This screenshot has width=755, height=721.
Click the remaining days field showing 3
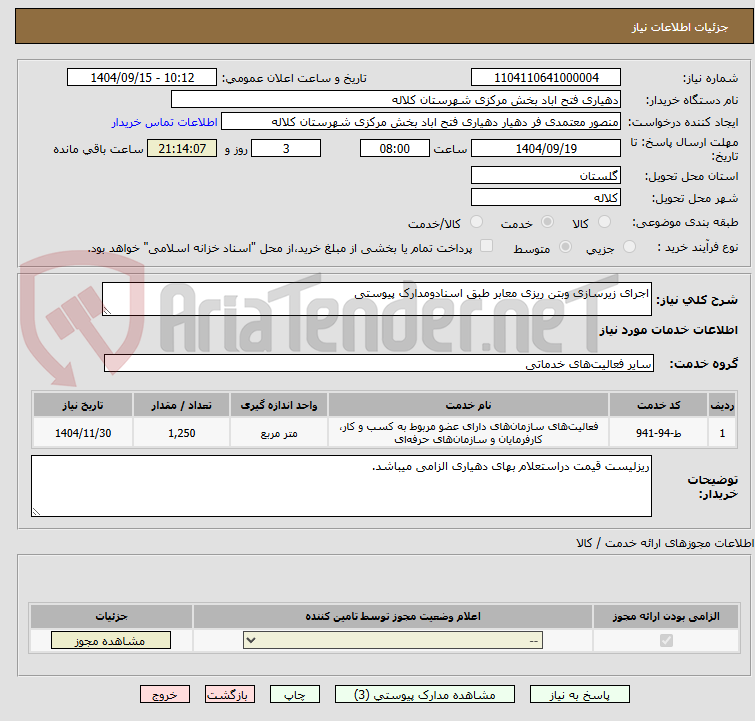click(x=286, y=148)
